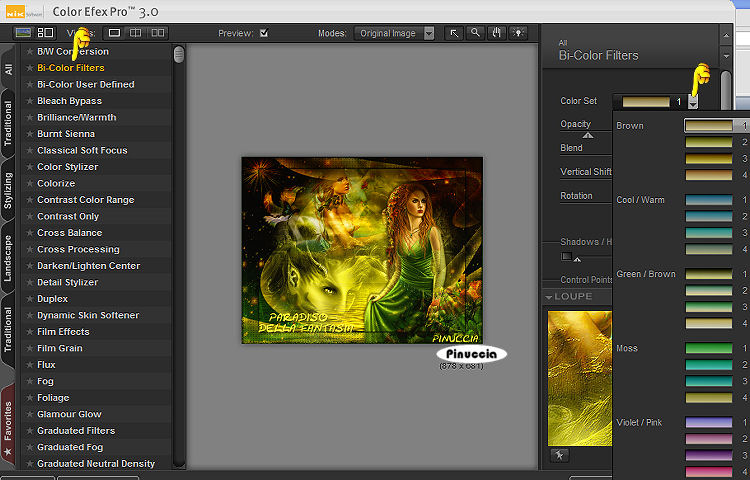Click the filter list scrollbar handle
The width and height of the screenshot is (750, 480).
click(x=179, y=54)
